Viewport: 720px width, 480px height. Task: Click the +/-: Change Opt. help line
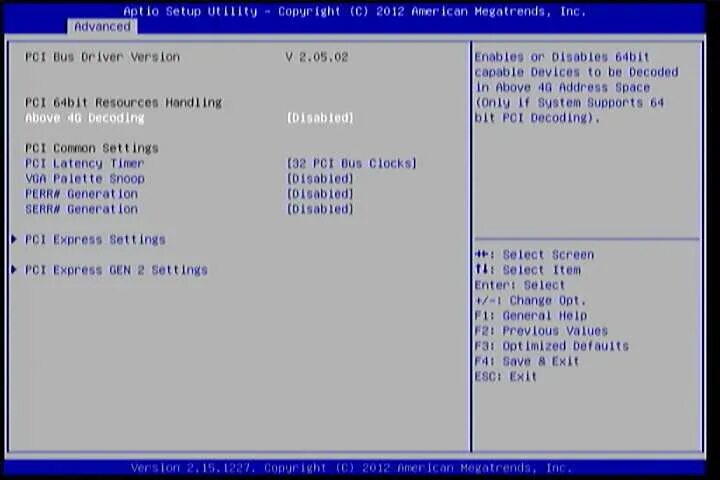coord(530,300)
